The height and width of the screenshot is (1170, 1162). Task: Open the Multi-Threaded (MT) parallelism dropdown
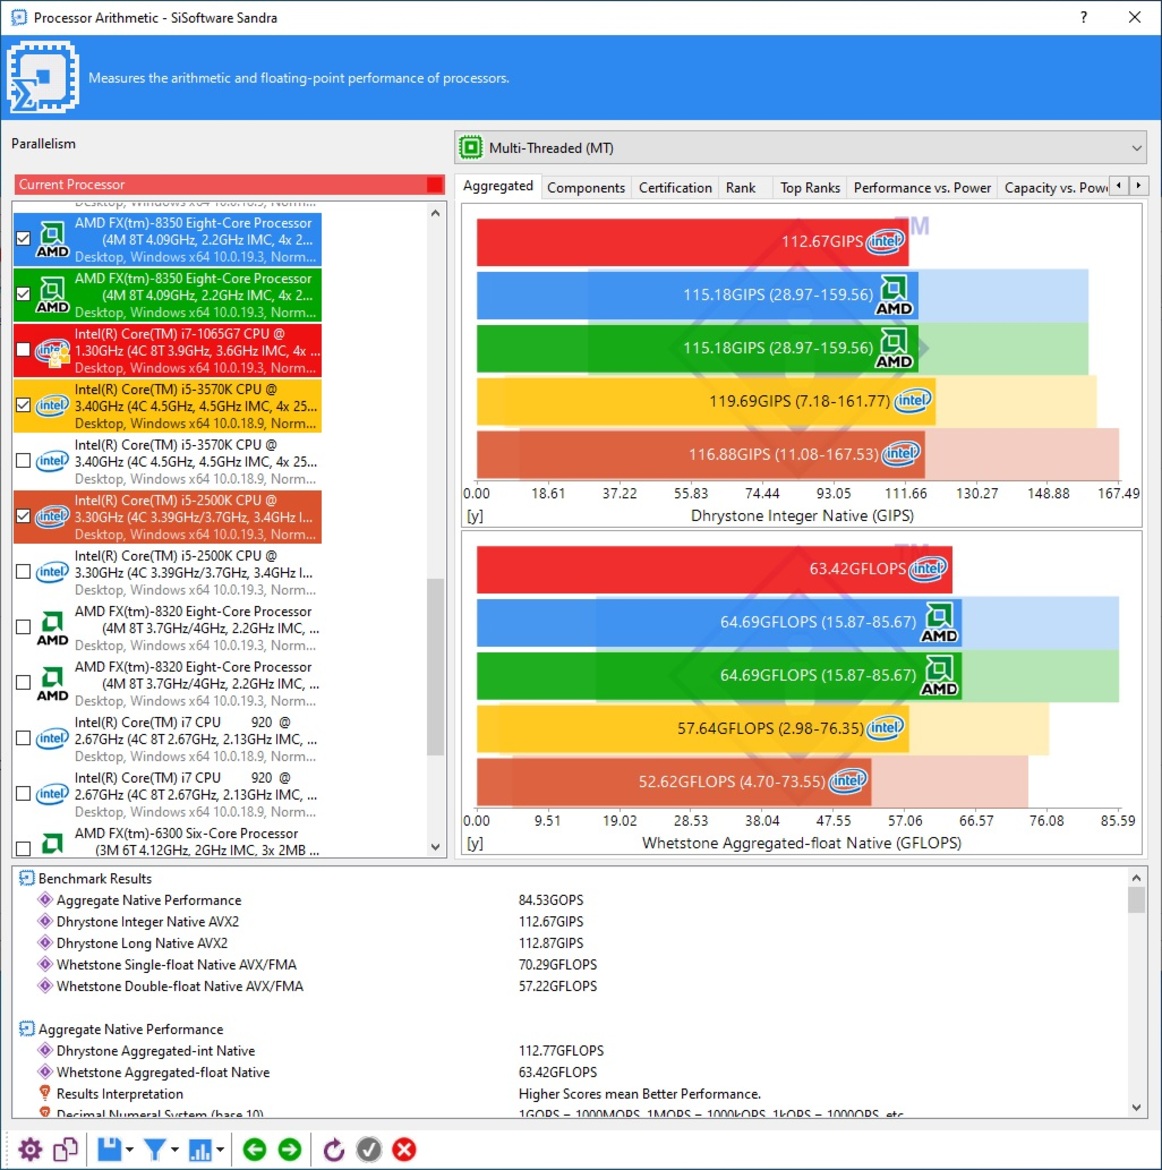800,148
